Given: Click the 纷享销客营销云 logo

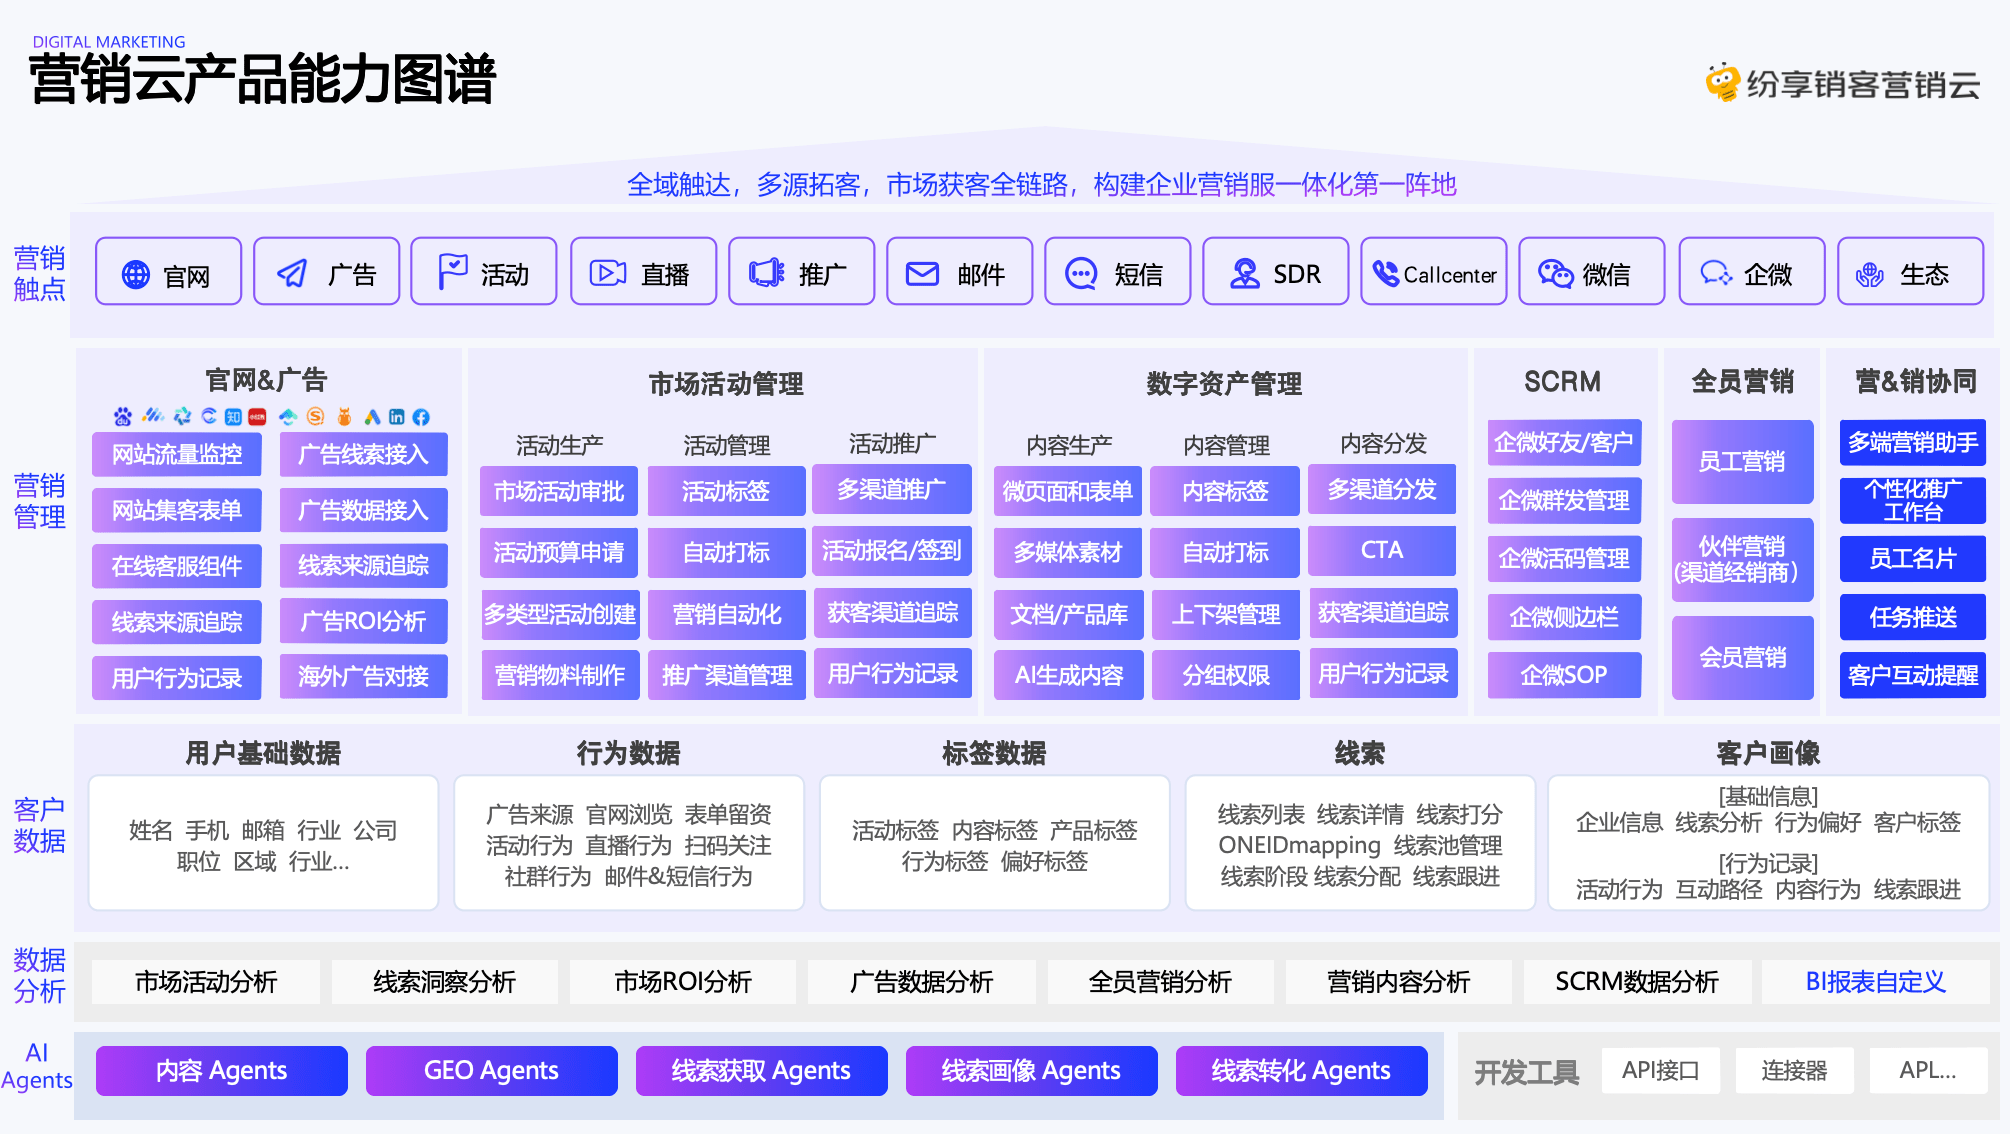Looking at the screenshot, I should pyautogui.click(x=1842, y=83).
